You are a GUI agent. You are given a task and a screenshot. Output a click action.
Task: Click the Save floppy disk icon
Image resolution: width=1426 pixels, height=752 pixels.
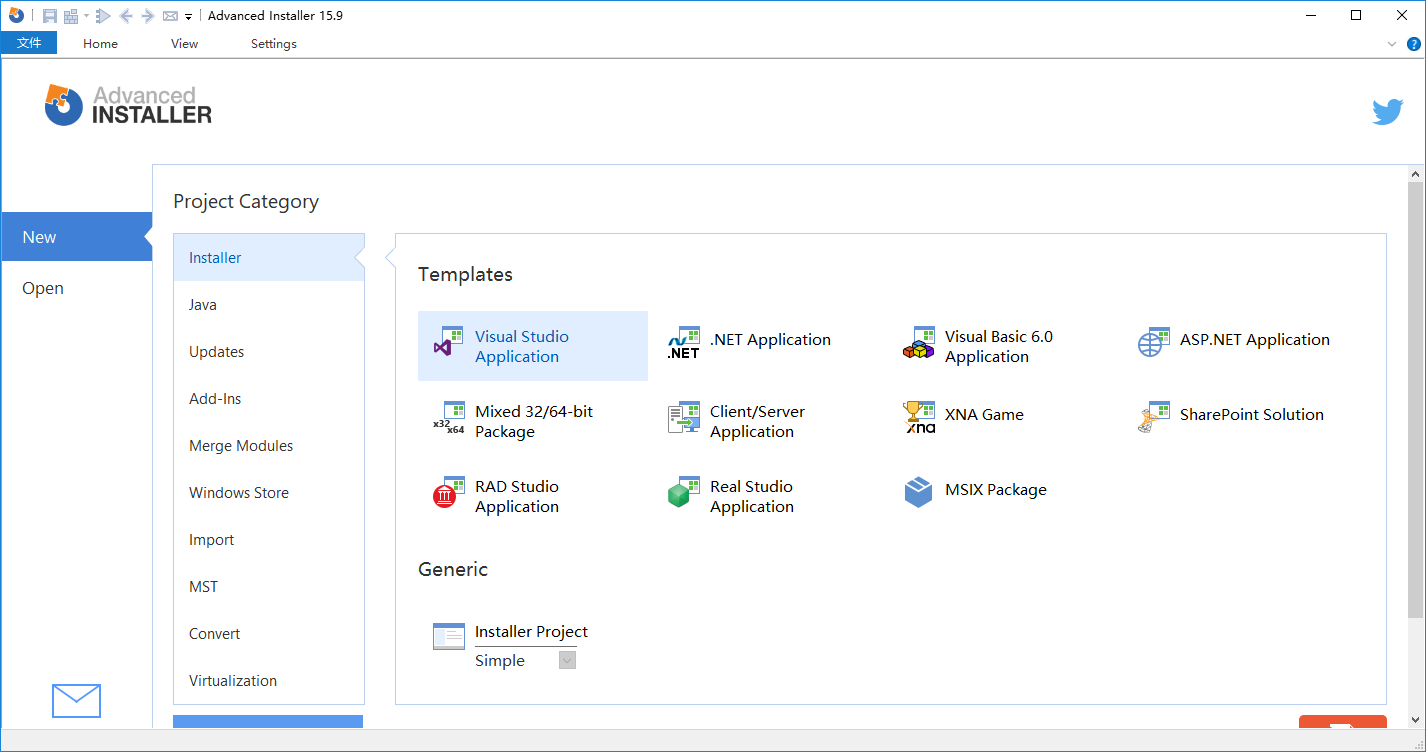tap(49, 16)
